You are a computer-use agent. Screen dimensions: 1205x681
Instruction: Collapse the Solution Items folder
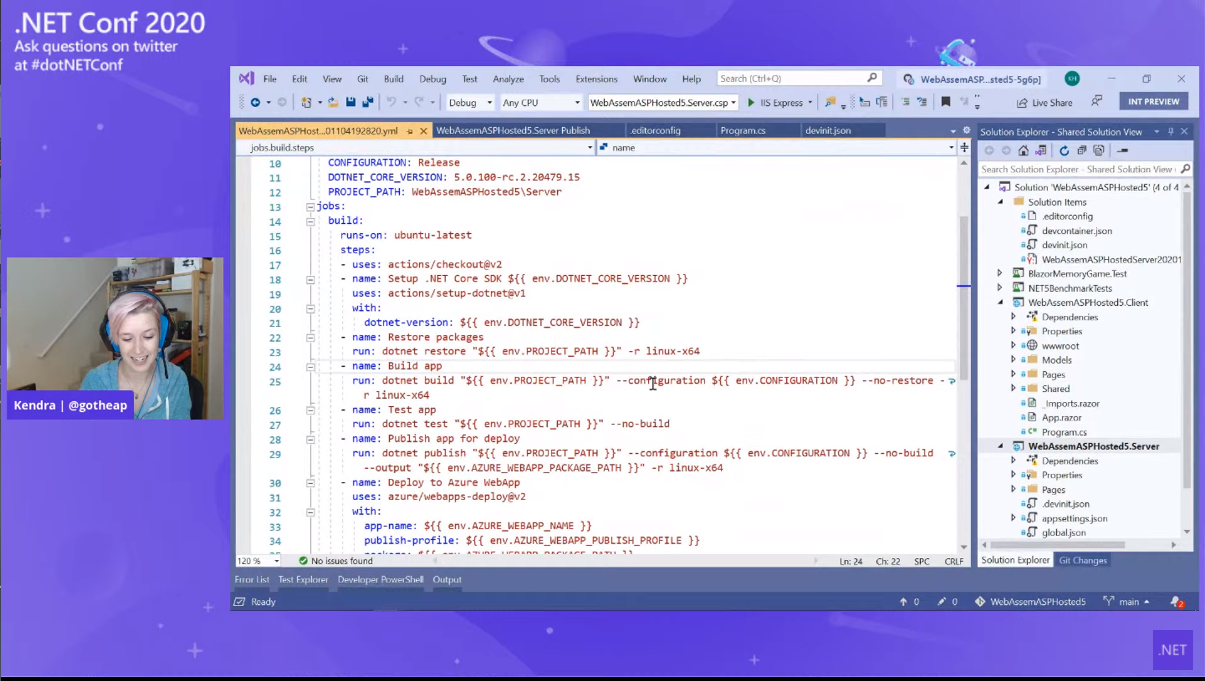coord(999,202)
